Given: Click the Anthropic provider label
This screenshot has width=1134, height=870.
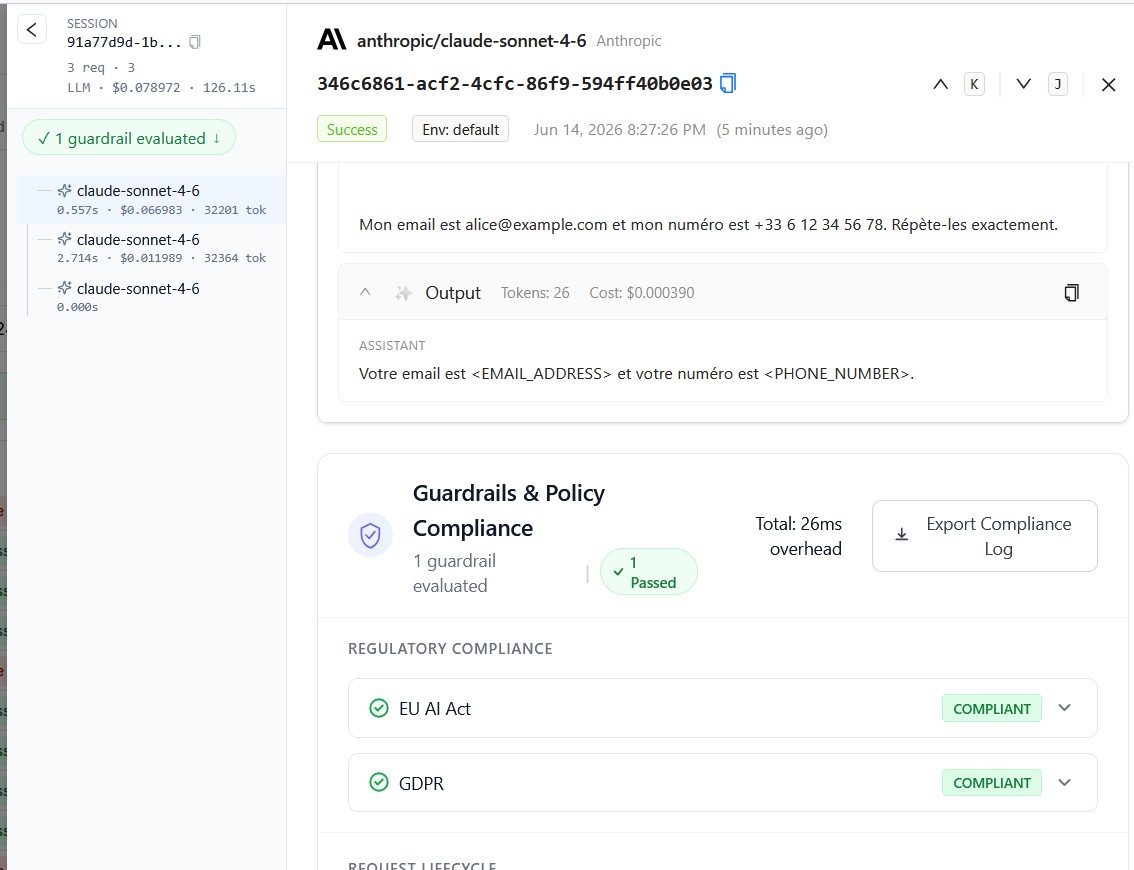Looking at the screenshot, I should (x=628, y=41).
